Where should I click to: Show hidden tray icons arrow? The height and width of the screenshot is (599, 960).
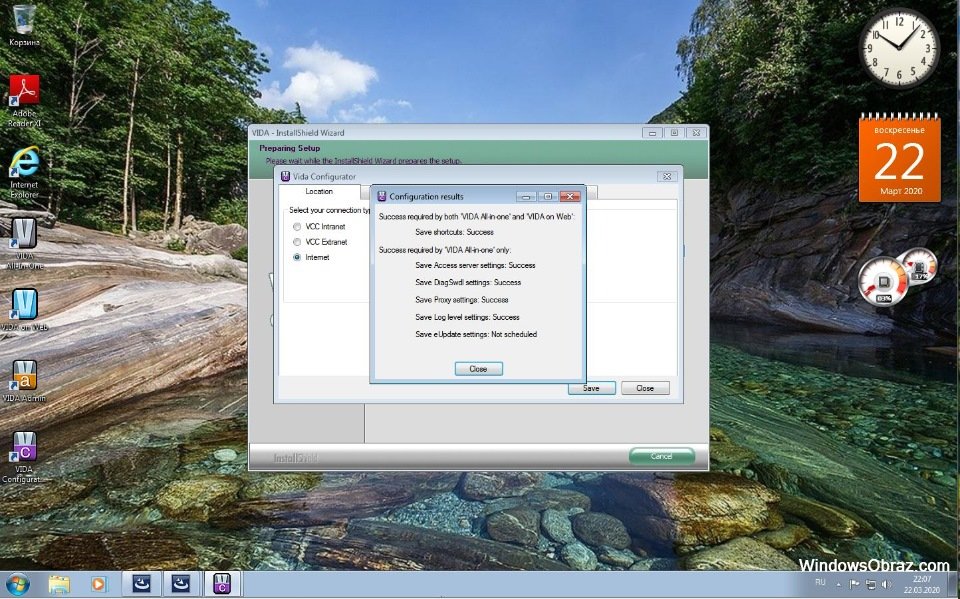pos(839,584)
